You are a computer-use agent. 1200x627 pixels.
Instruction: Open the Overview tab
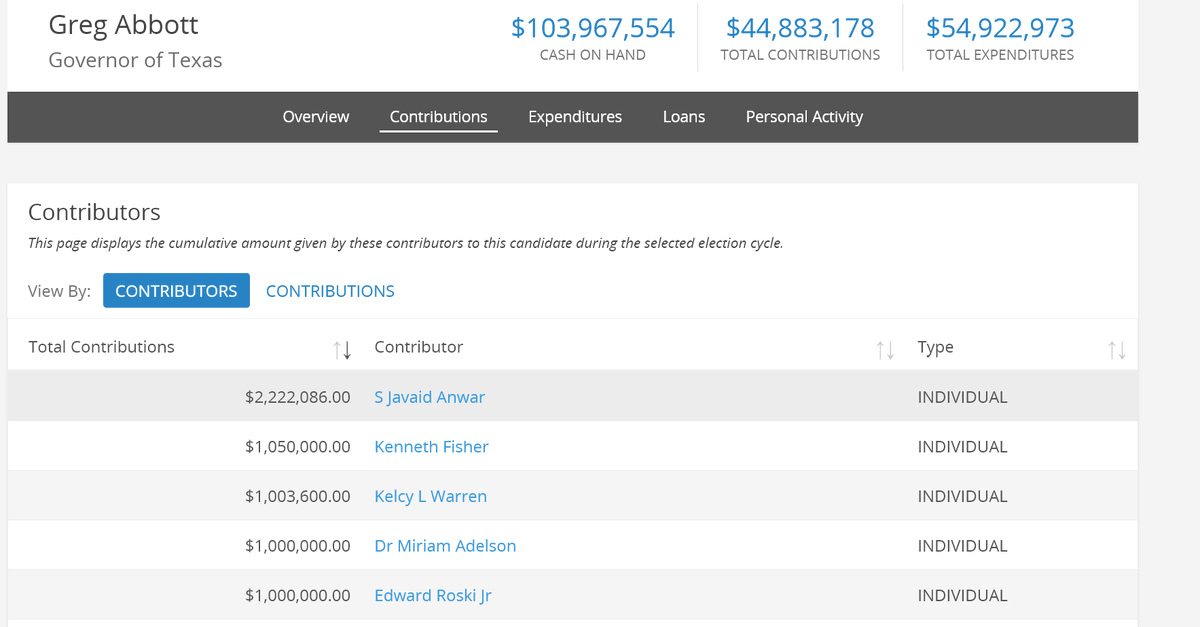(316, 117)
